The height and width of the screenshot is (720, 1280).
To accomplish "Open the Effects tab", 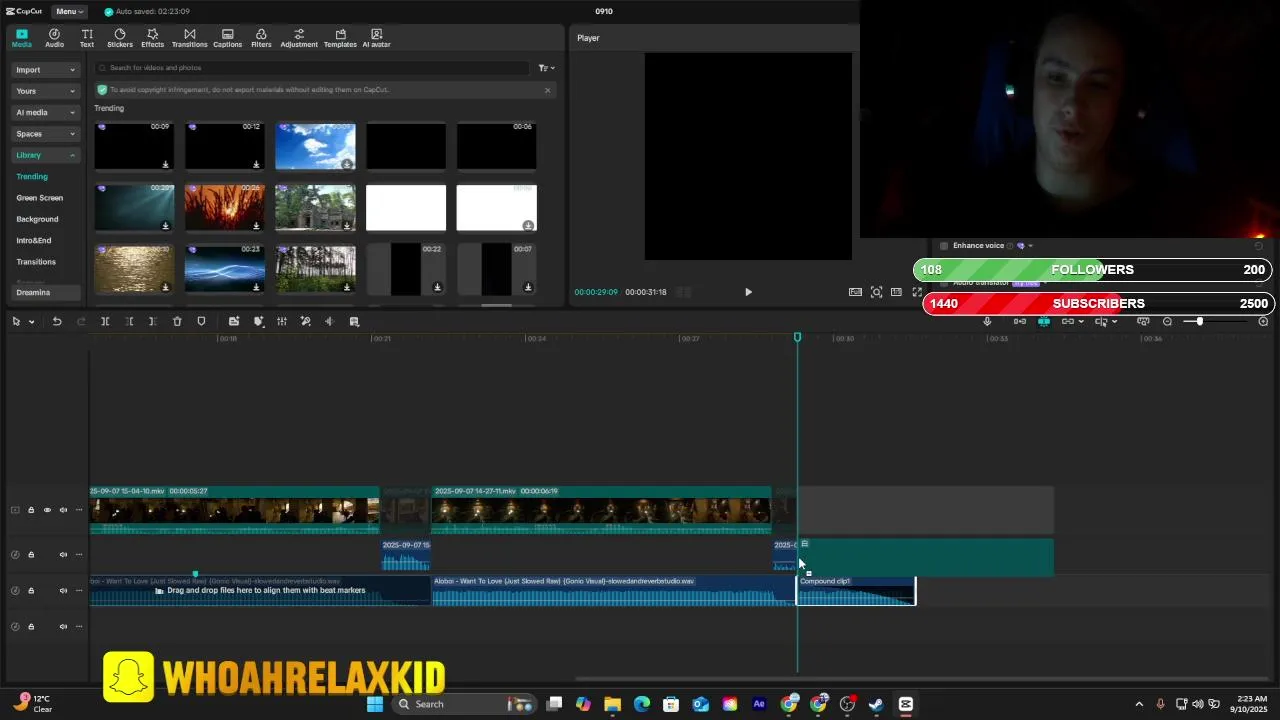I will click(152, 38).
